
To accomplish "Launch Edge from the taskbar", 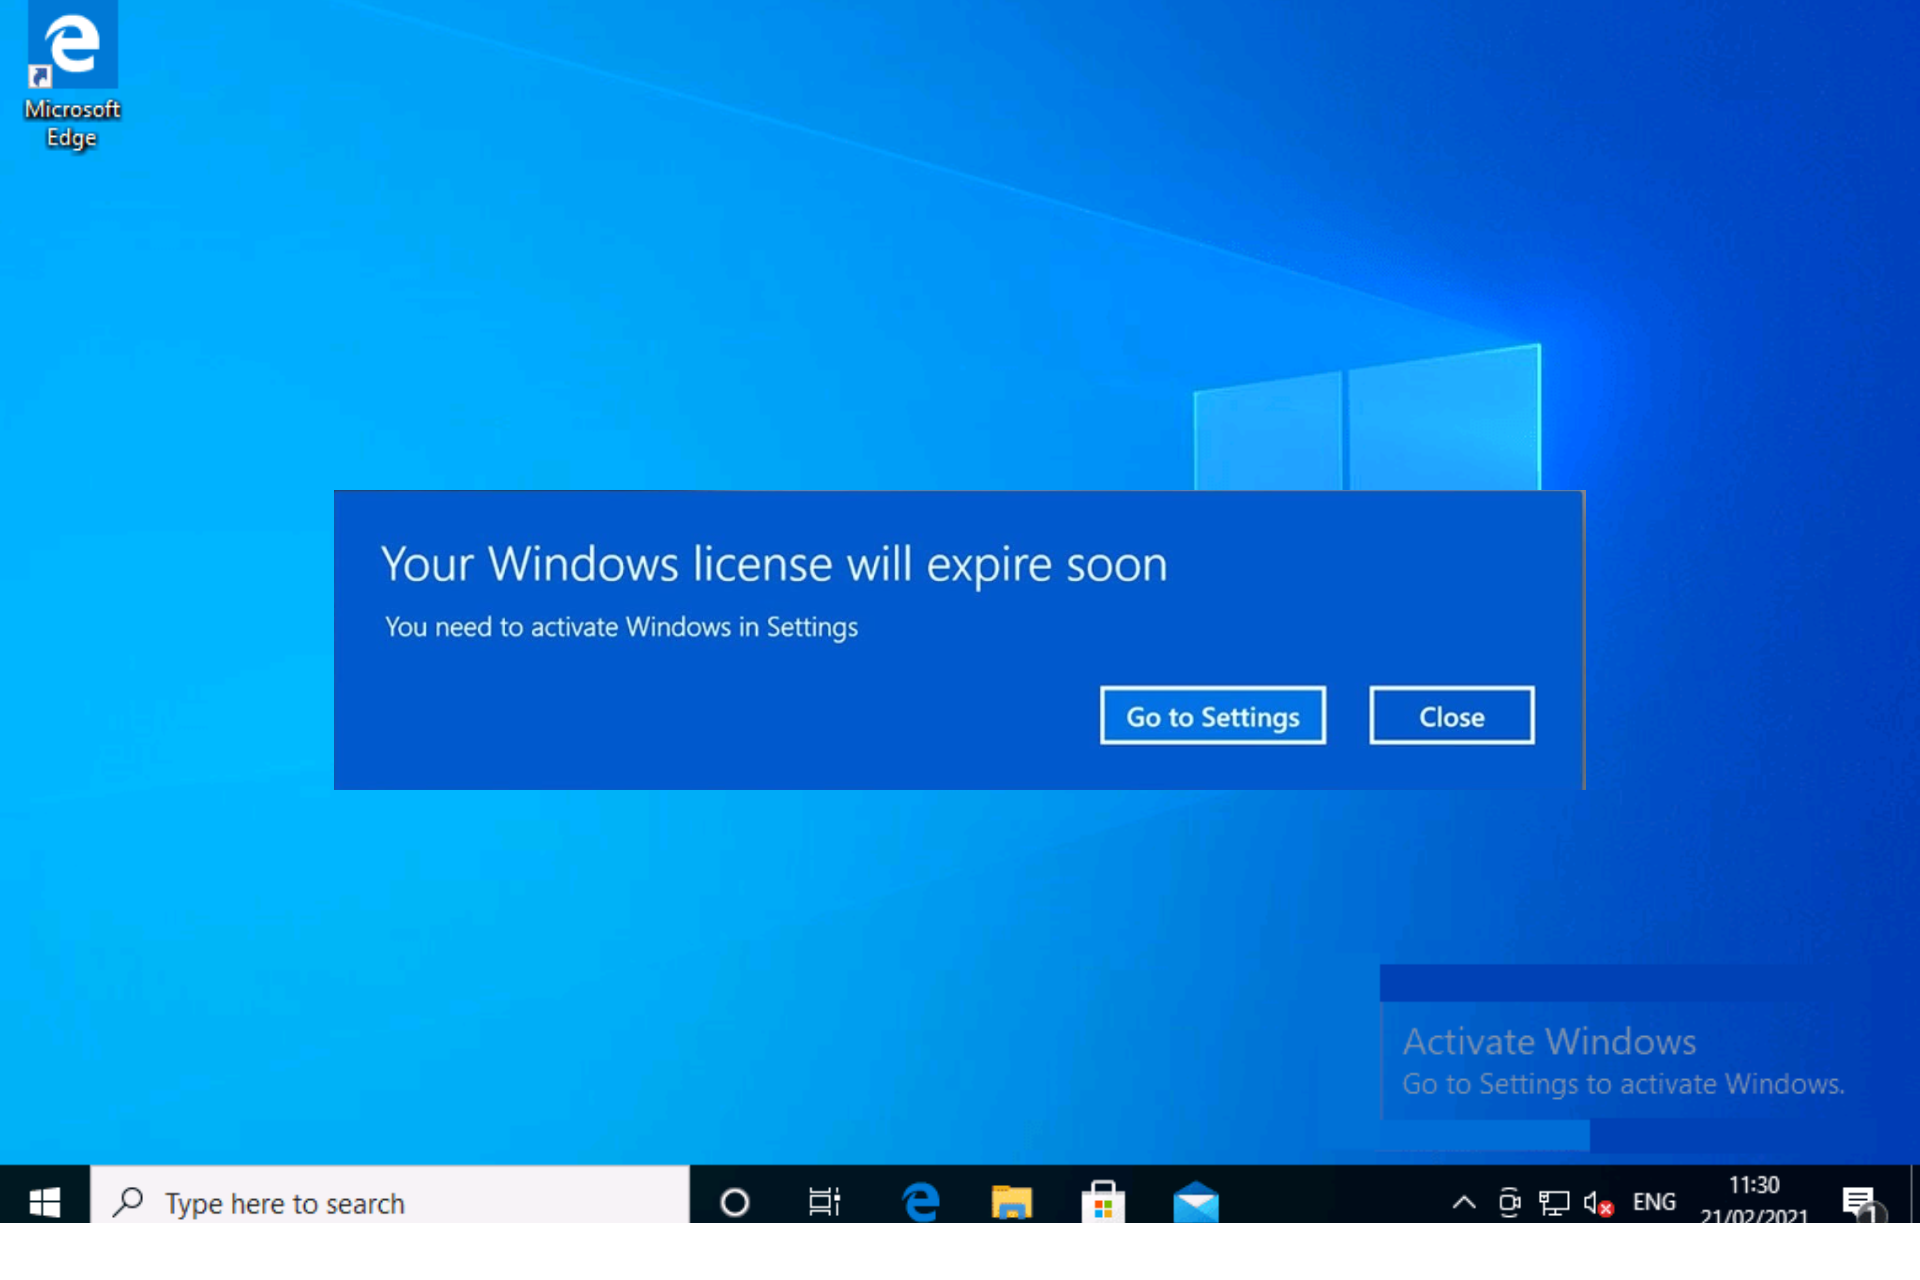I will coord(920,1201).
